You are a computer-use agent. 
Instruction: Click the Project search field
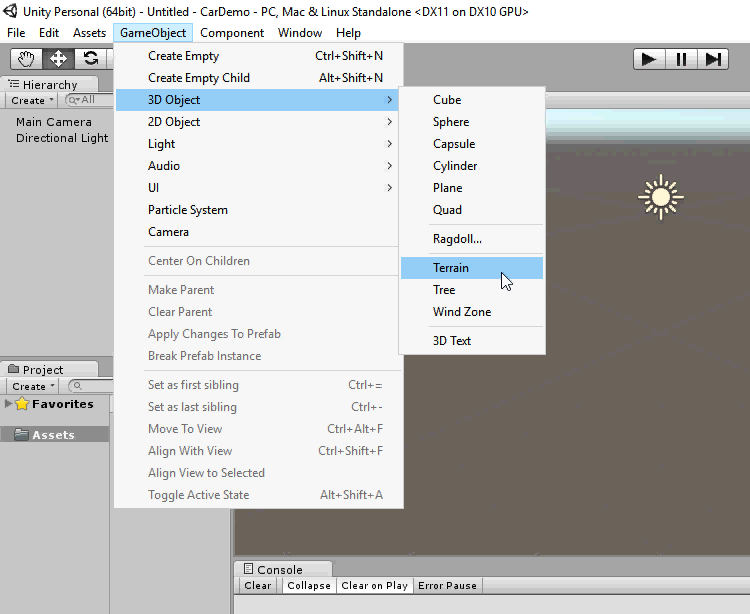92,386
